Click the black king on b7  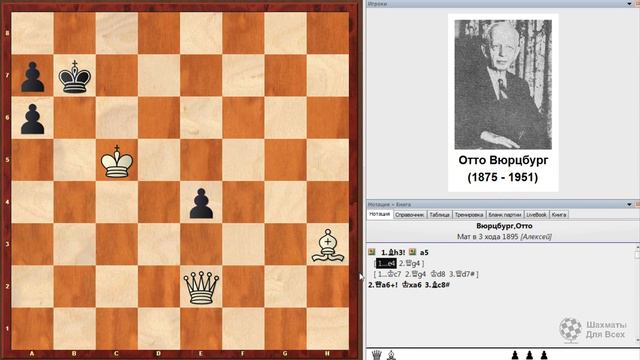point(75,77)
